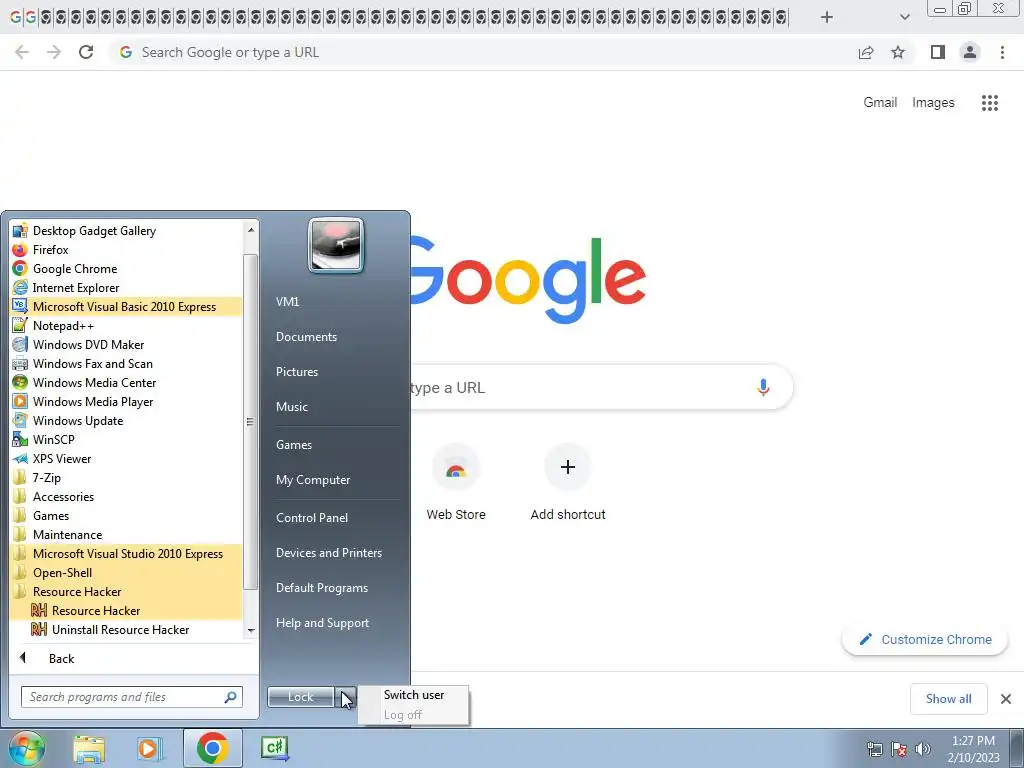Open Internet Explorer in the Start menu
Viewport: 1024px width, 768px height.
126,287
